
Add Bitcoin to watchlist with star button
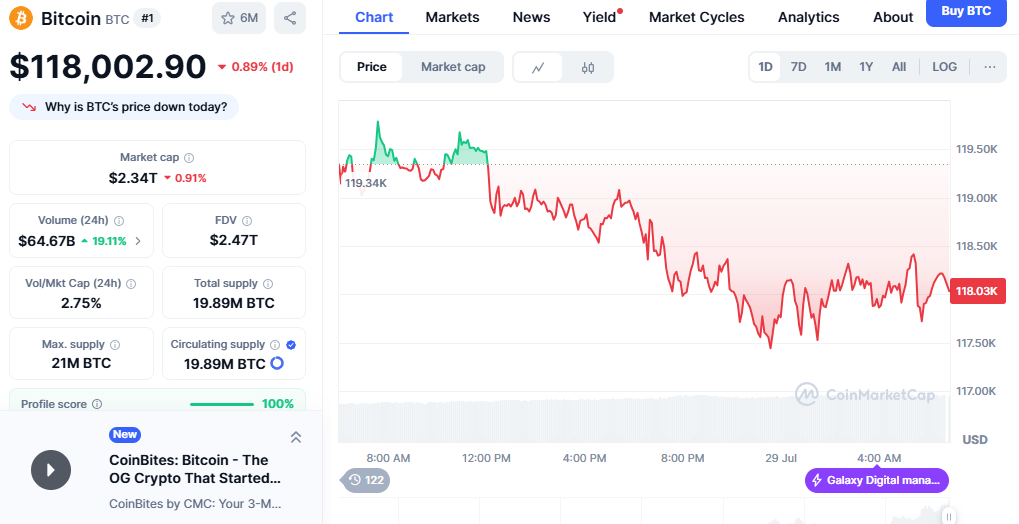pyautogui.click(x=238, y=18)
